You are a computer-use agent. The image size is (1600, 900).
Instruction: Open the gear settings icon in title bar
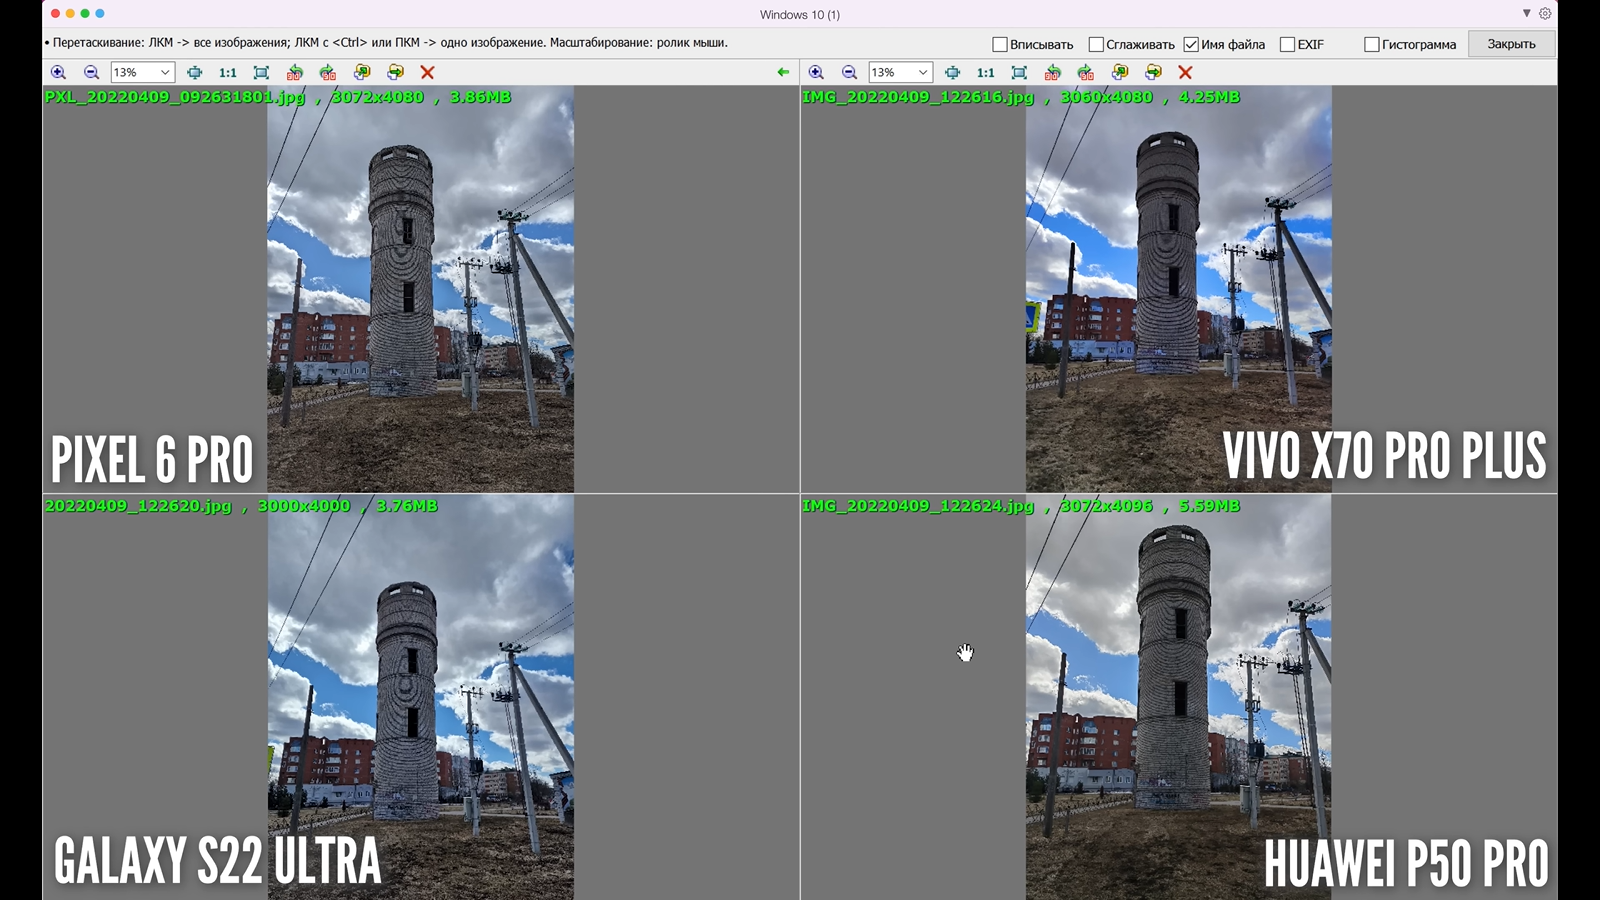point(1545,14)
